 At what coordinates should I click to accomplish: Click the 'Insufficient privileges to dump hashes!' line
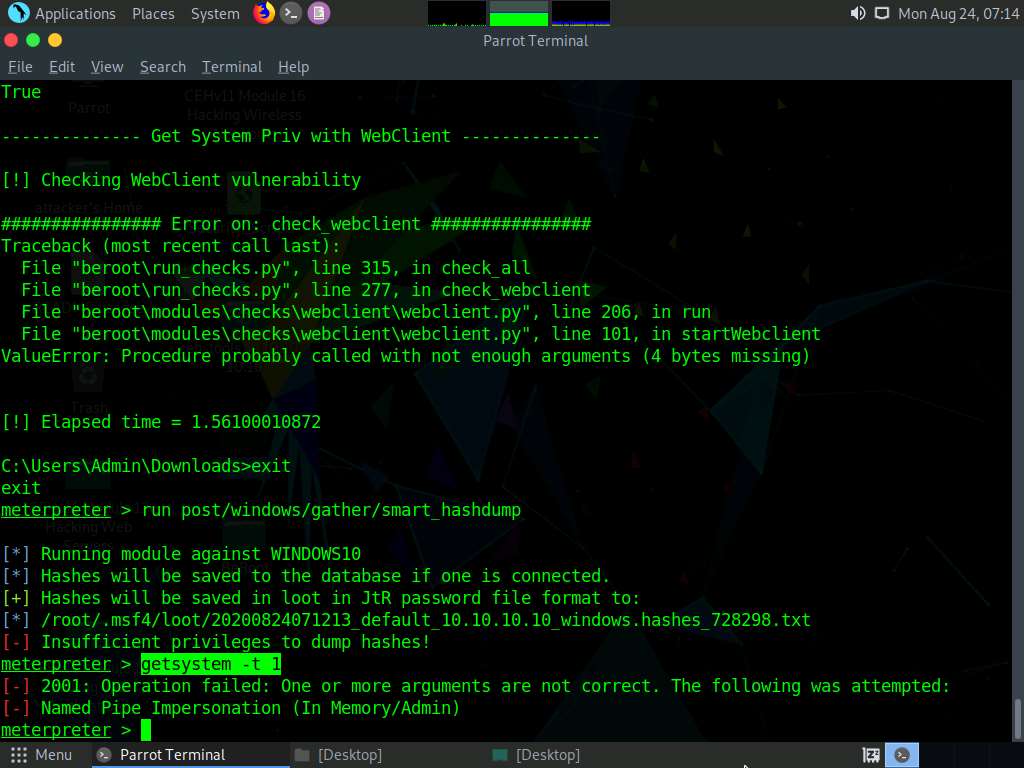pyautogui.click(x=236, y=642)
